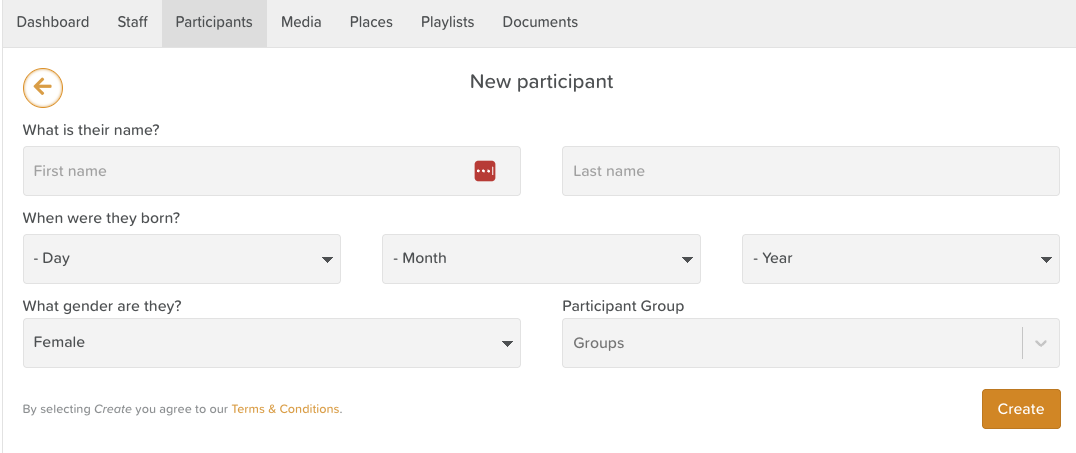This screenshot has width=1076, height=453.
Task: Open the Month dropdown
Action: (541, 259)
